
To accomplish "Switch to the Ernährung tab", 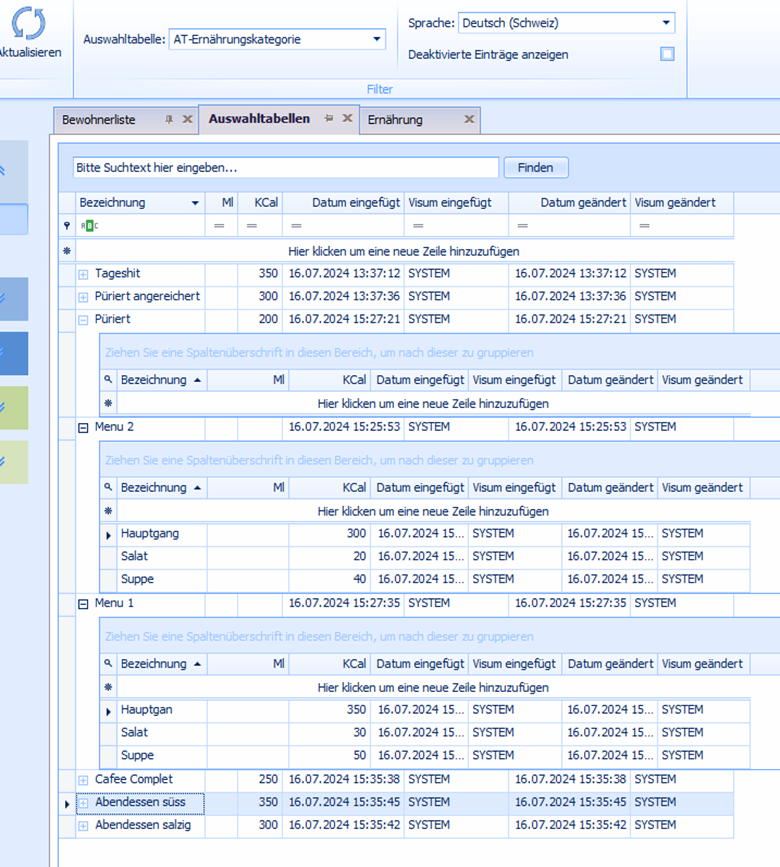I will [395, 120].
